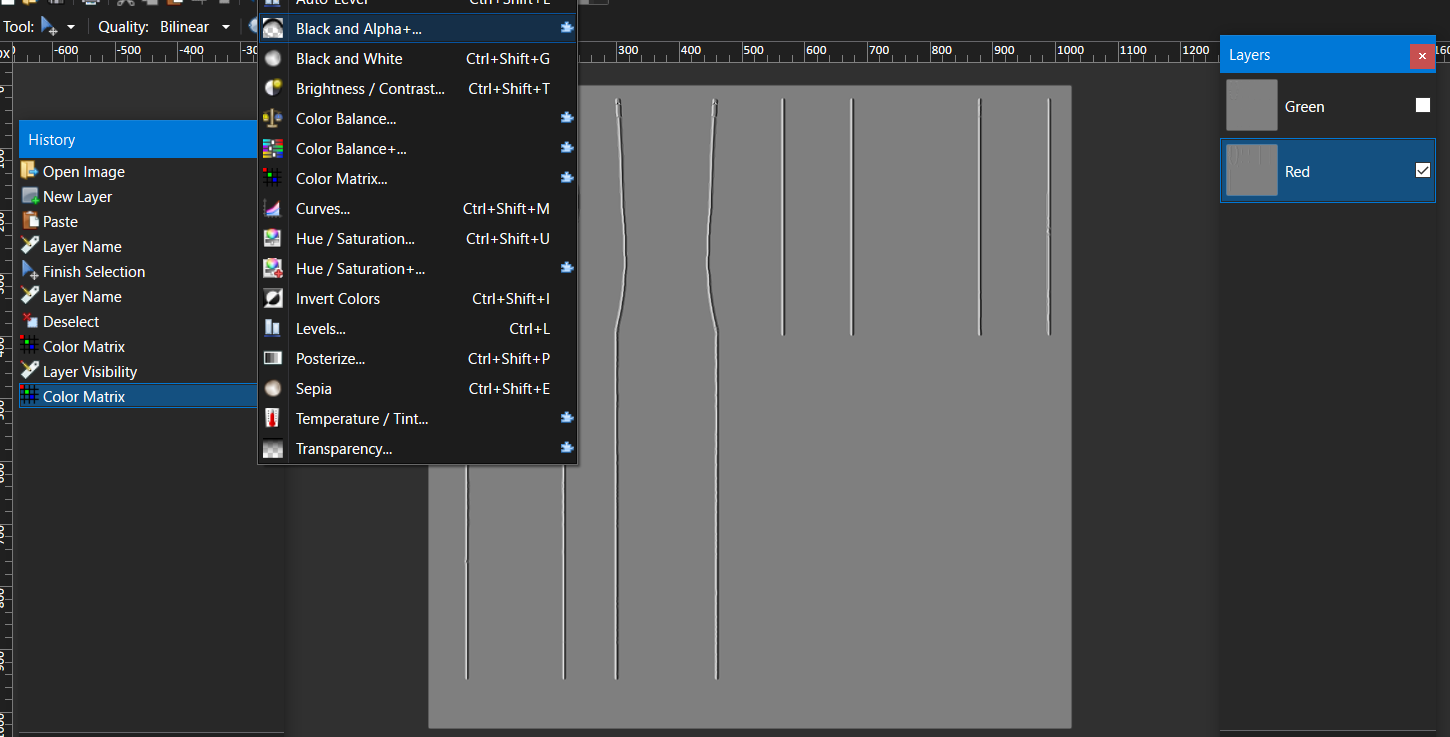Jump to Deselect step in History

pos(71,321)
